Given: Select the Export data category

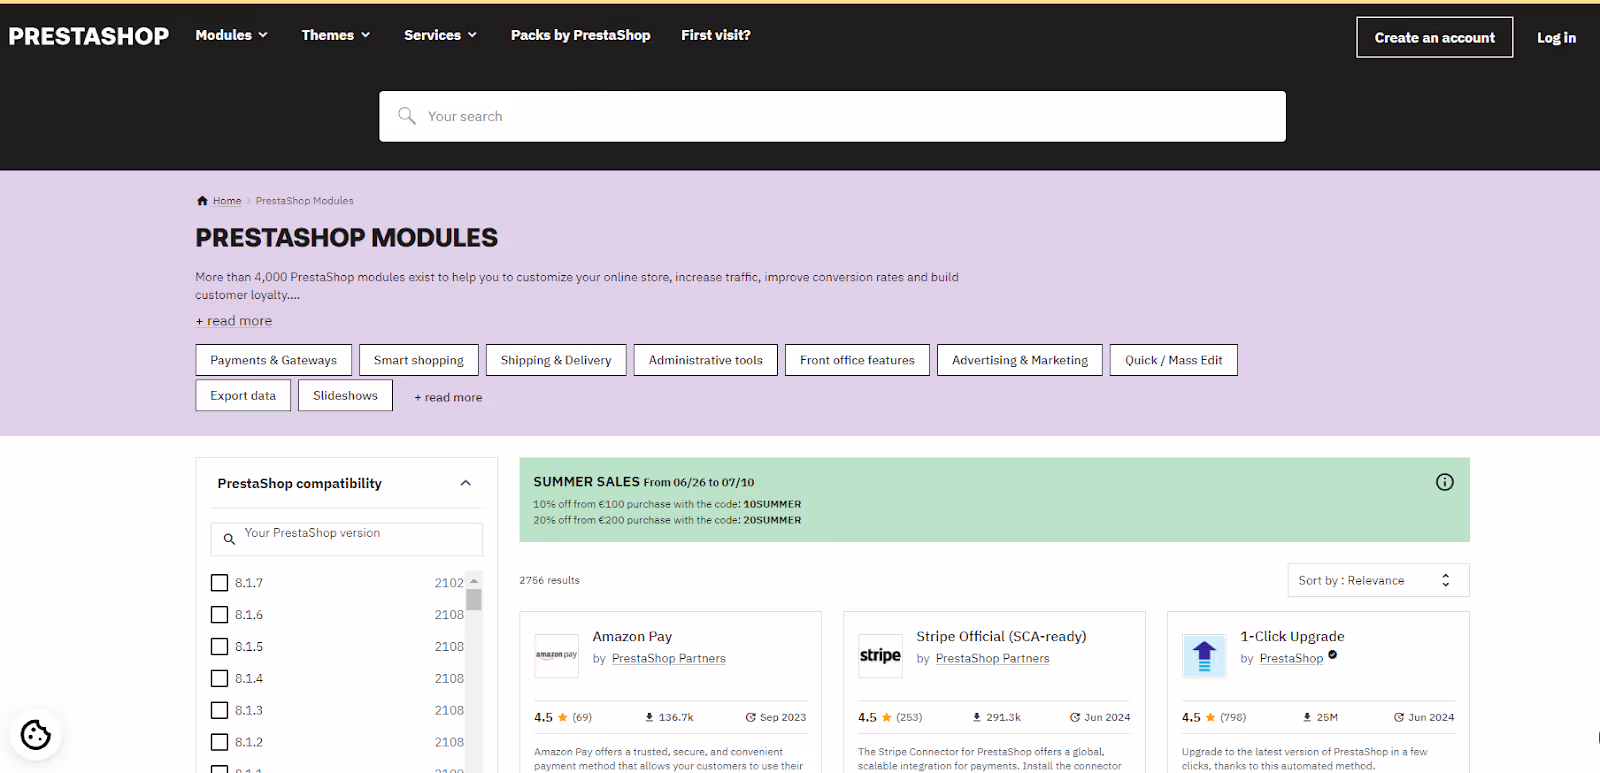Looking at the screenshot, I should click(x=243, y=395).
